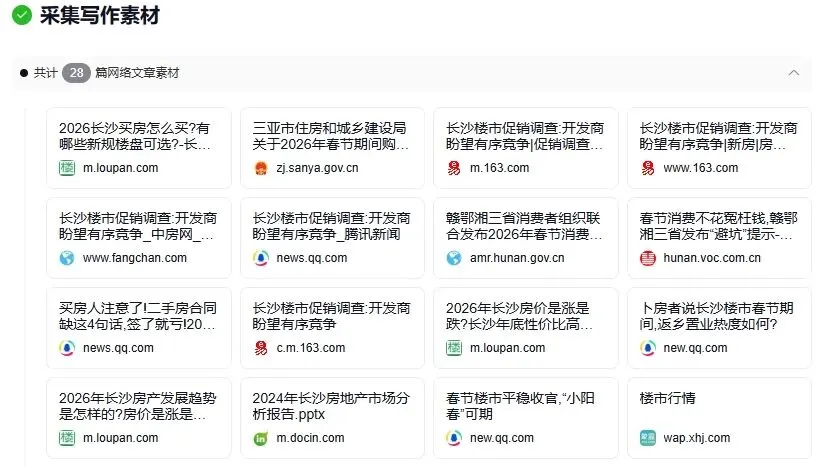Image resolution: width=838 pixels, height=467 pixels.
Task: Click the wap.xhj.com domain text
Action: coord(696,438)
